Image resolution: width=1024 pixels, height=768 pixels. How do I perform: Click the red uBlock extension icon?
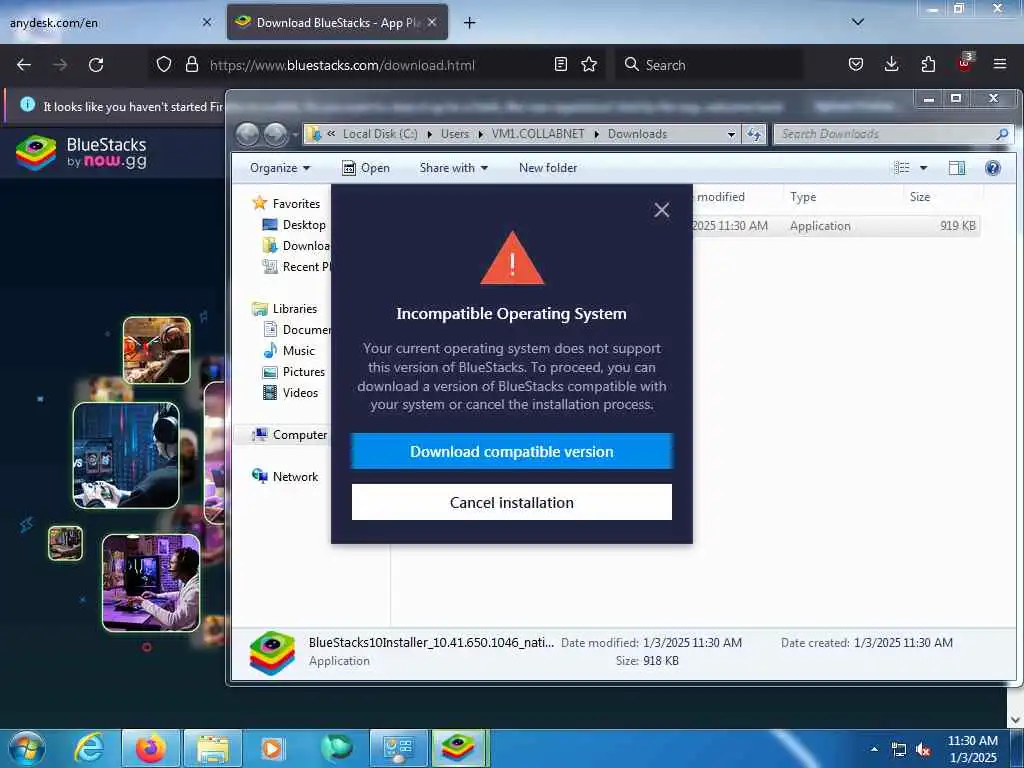[x=965, y=63]
